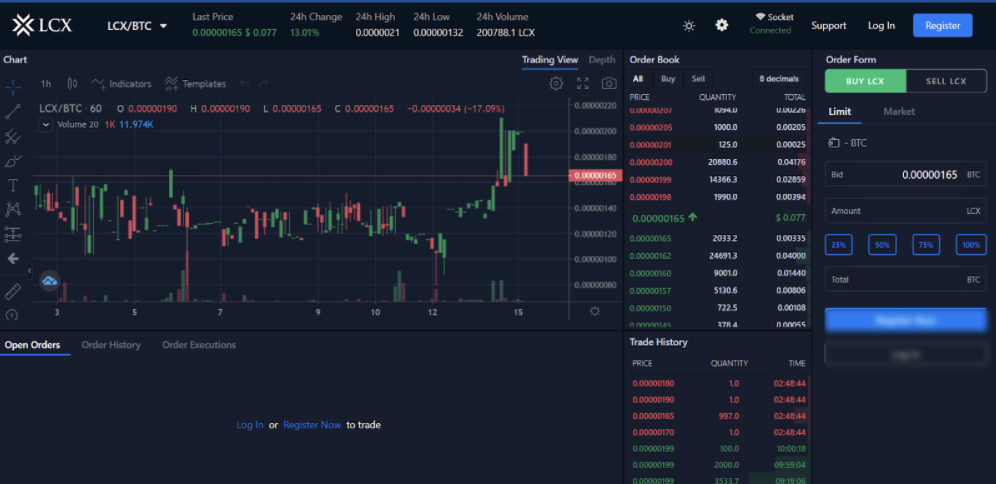Open the 8 decimals dropdown

[x=779, y=78]
